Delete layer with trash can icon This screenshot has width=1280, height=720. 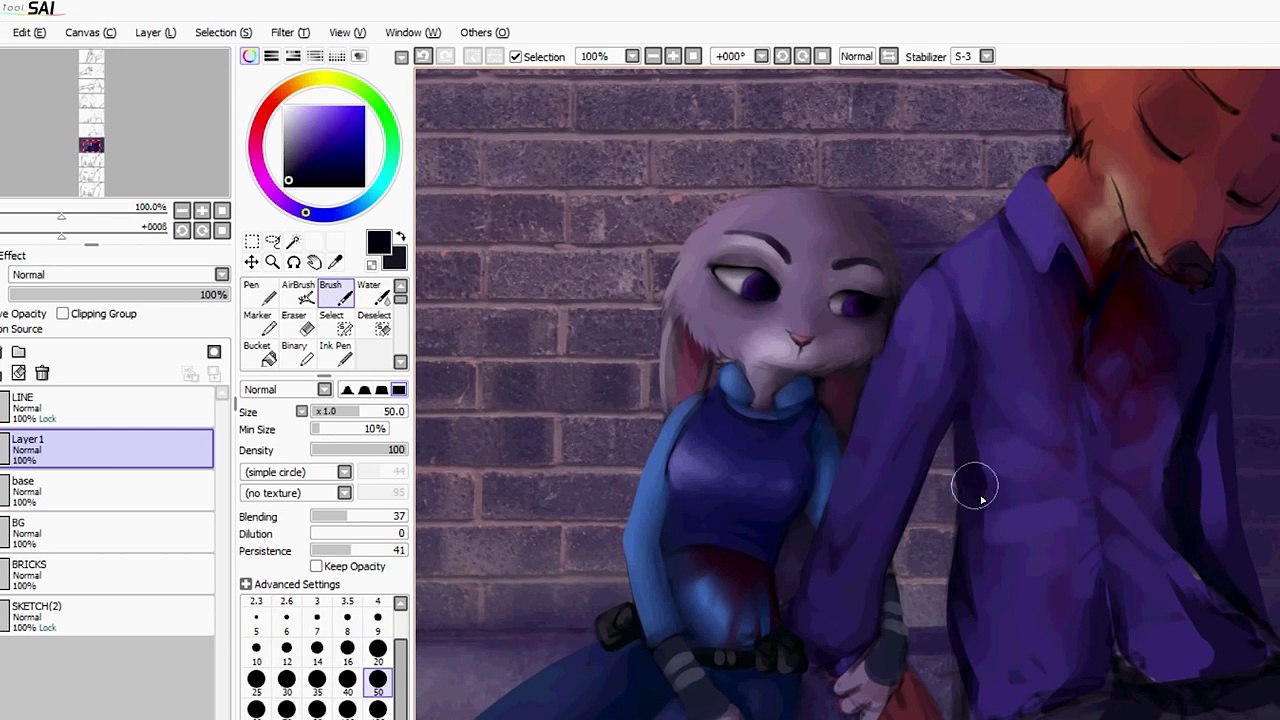(42, 373)
